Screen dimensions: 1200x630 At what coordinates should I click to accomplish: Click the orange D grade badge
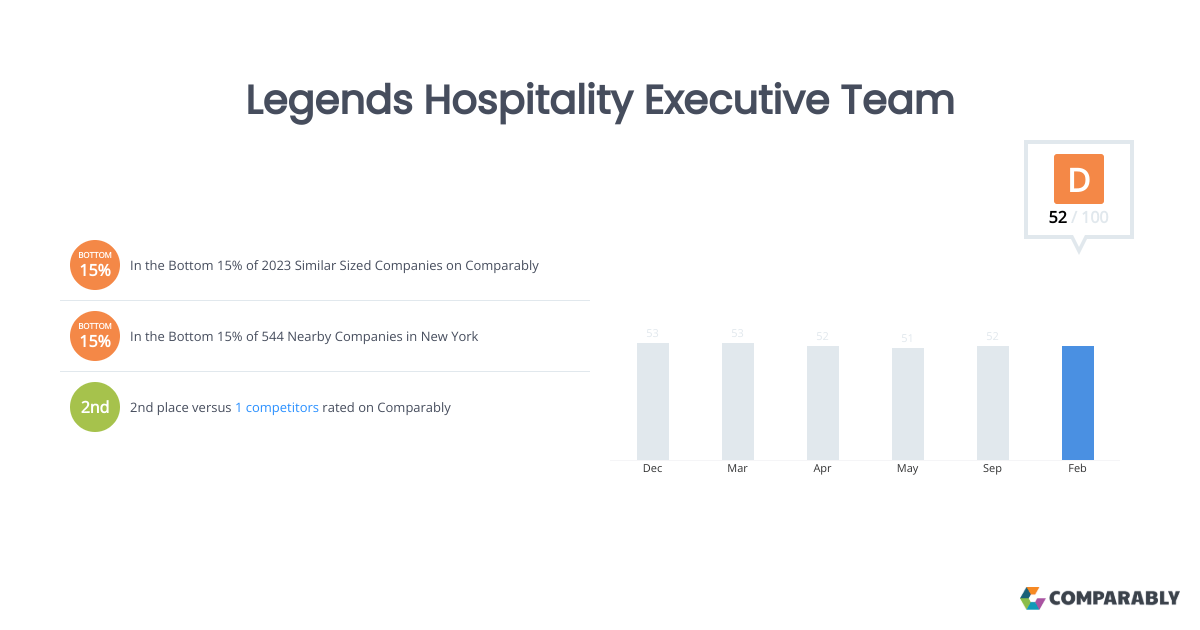[1079, 179]
